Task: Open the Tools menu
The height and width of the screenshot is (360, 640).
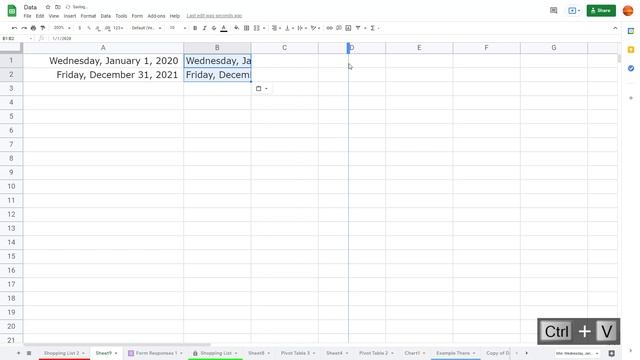Action: (x=121, y=16)
